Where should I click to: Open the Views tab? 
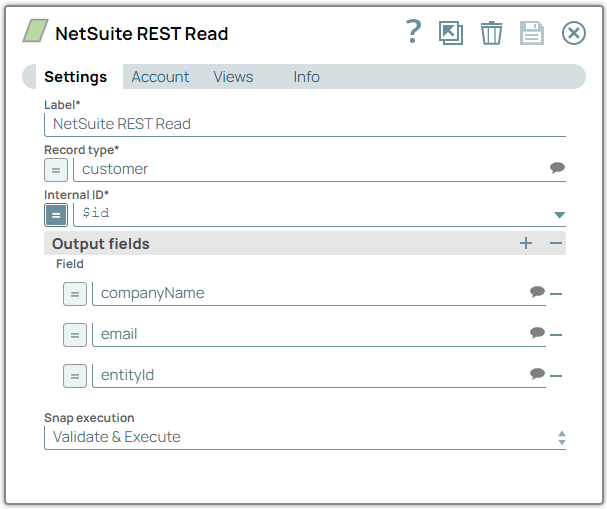tap(233, 77)
